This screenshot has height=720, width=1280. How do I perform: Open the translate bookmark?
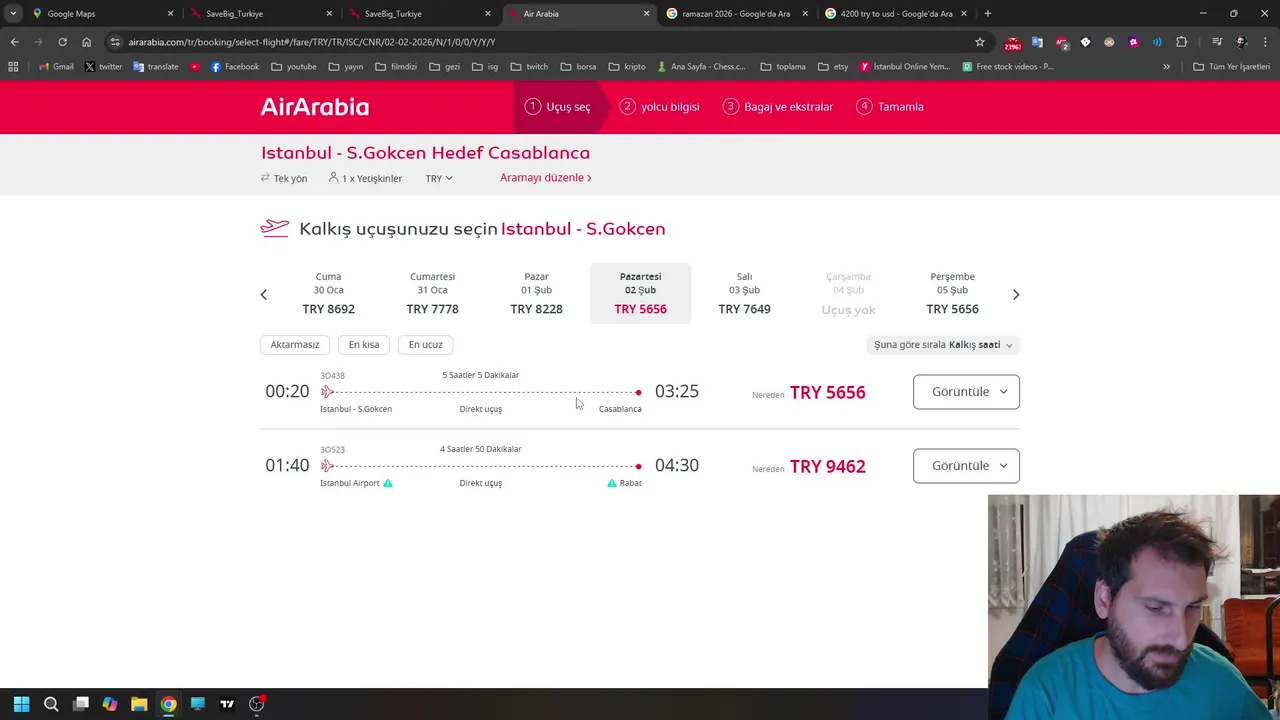pyautogui.click(x=155, y=67)
